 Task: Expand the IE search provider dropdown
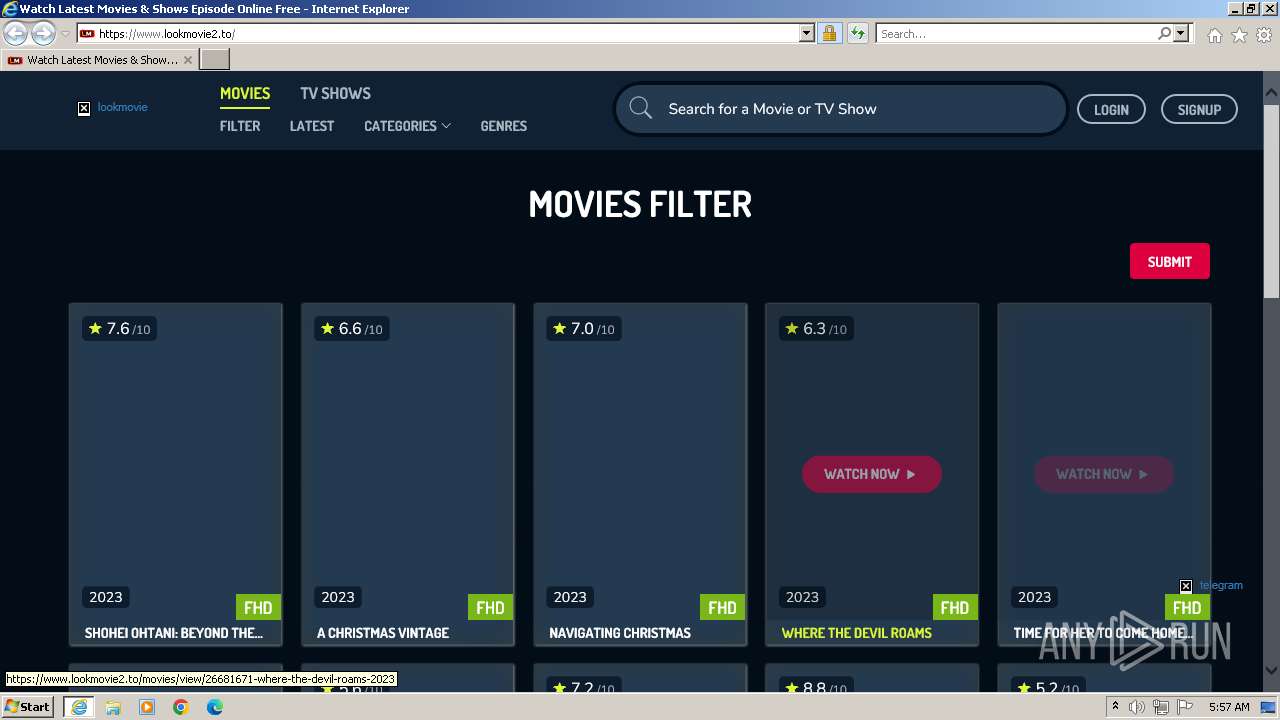point(1181,33)
